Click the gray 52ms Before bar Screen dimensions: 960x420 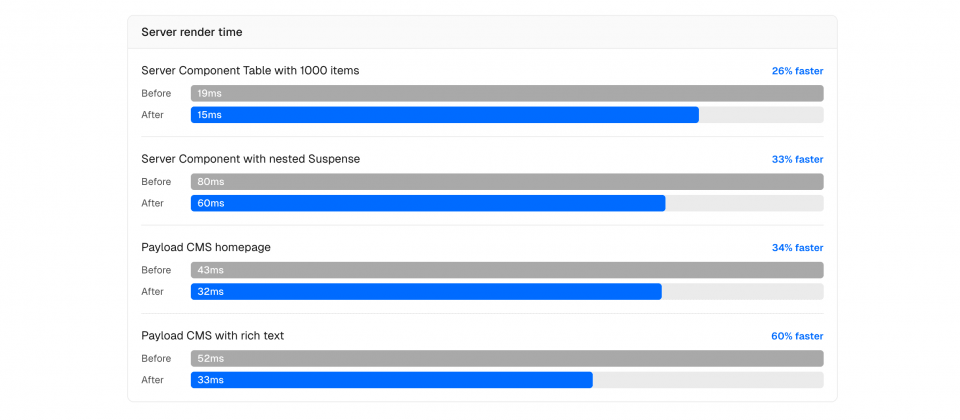point(507,358)
